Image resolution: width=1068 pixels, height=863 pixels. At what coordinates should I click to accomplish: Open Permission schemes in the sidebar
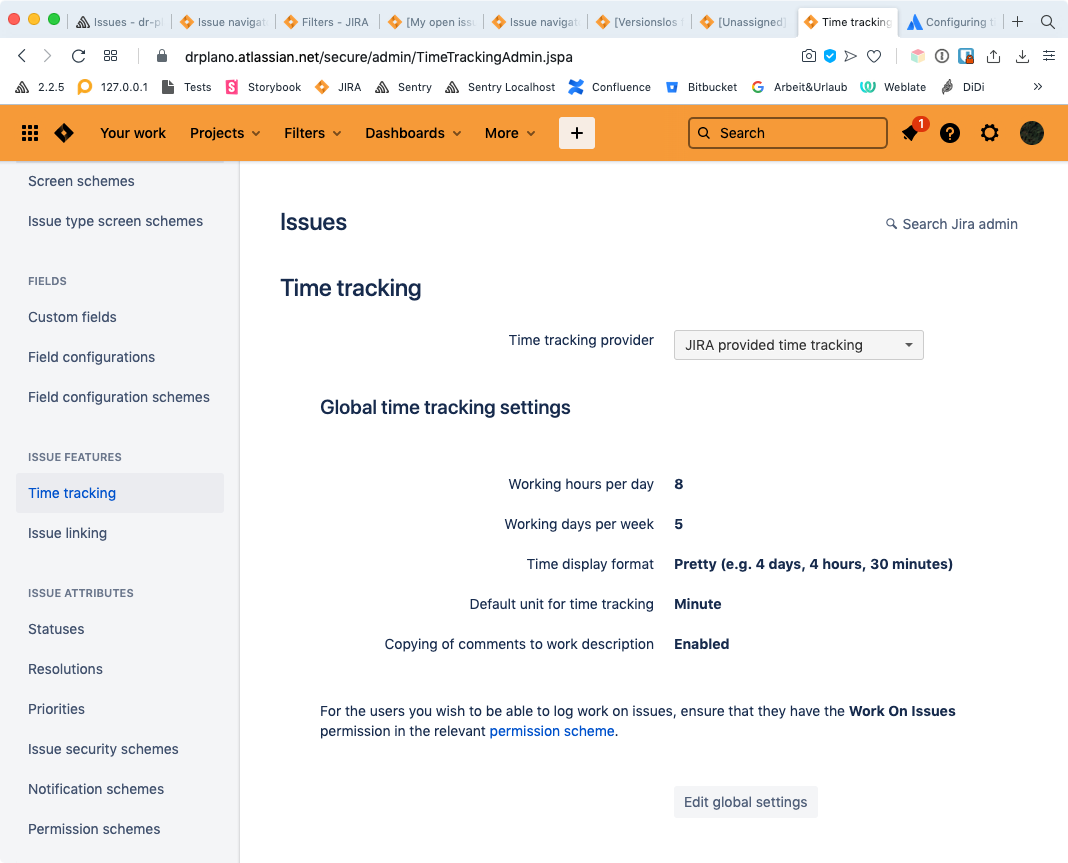[x=94, y=829]
